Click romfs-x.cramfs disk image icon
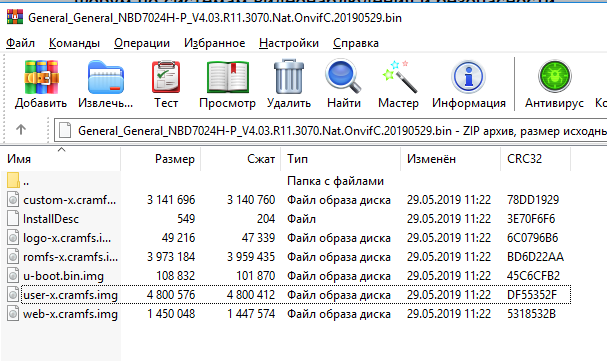 (13, 257)
